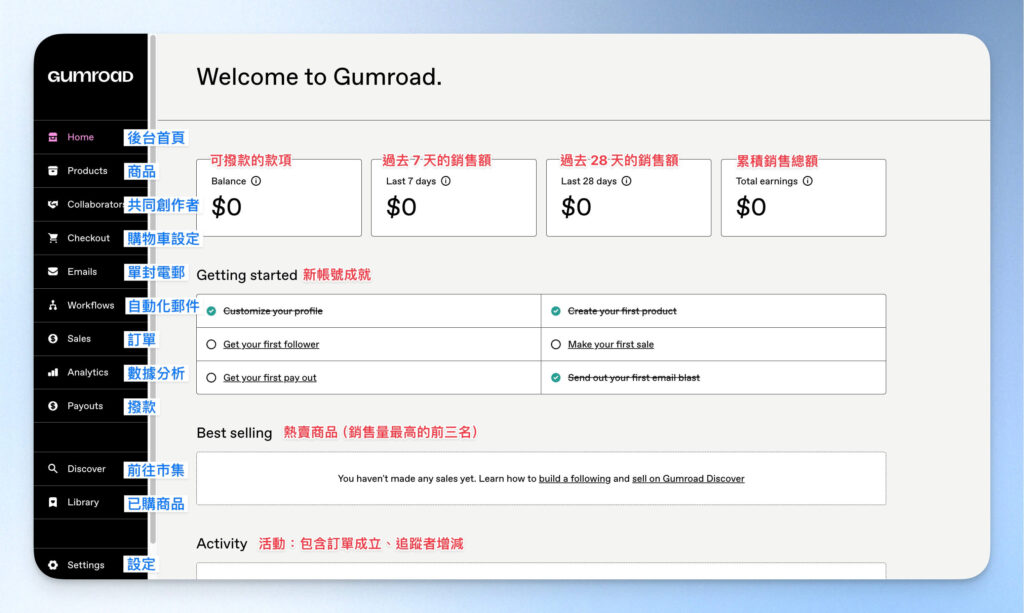Navigate to Emails in sidebar

coord(91,272)
